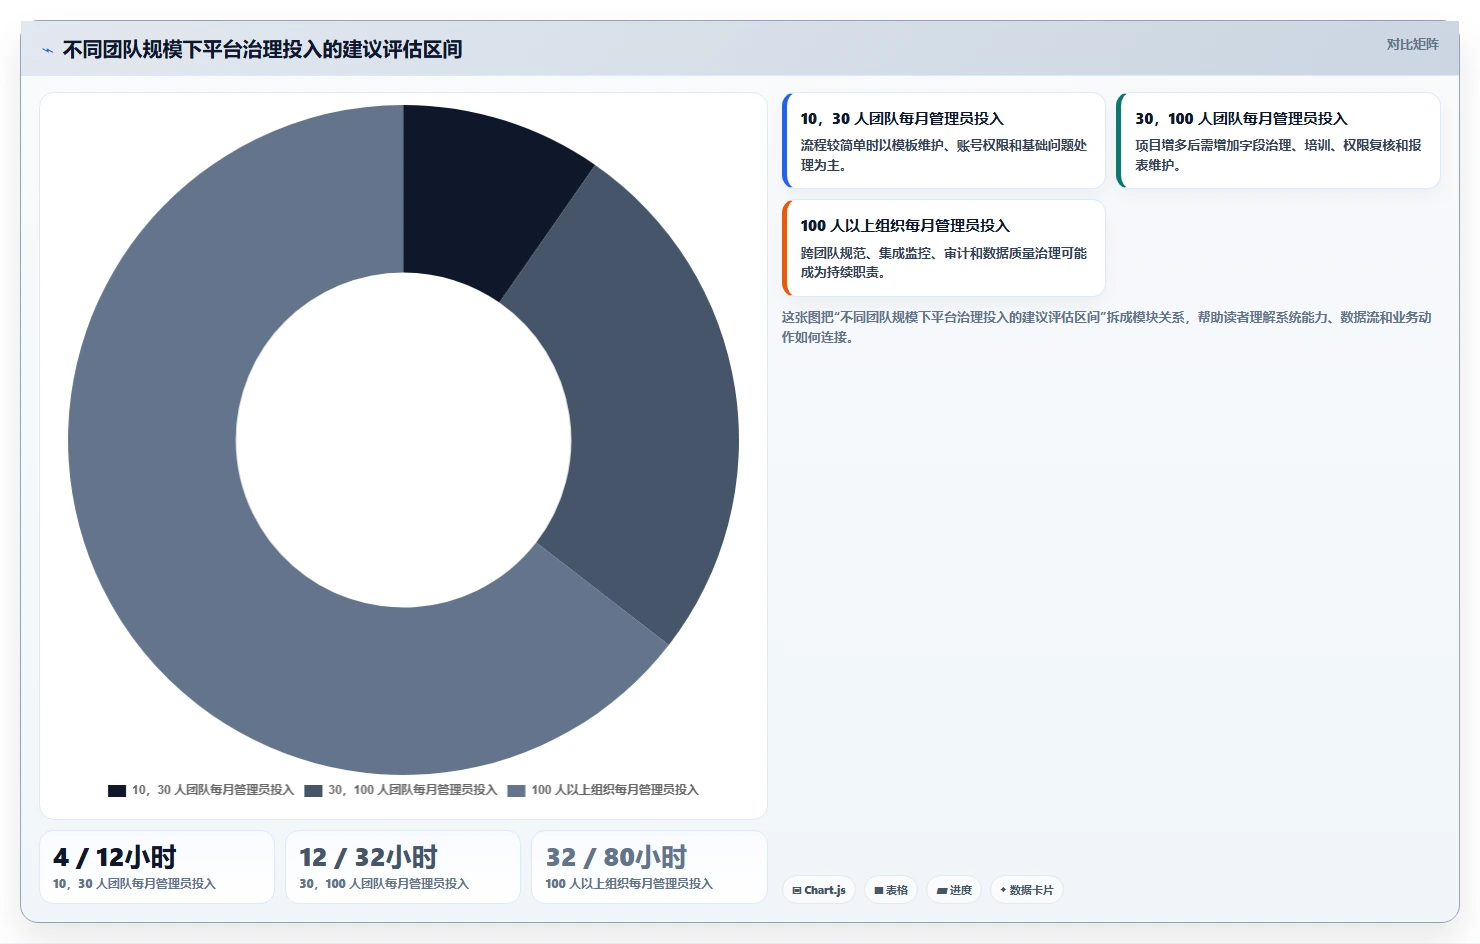This screenshot has height=944, width=1480.
Task: Click the caption under 4 / 12小时
Action: pyautogui.click(x=134, y=884)
